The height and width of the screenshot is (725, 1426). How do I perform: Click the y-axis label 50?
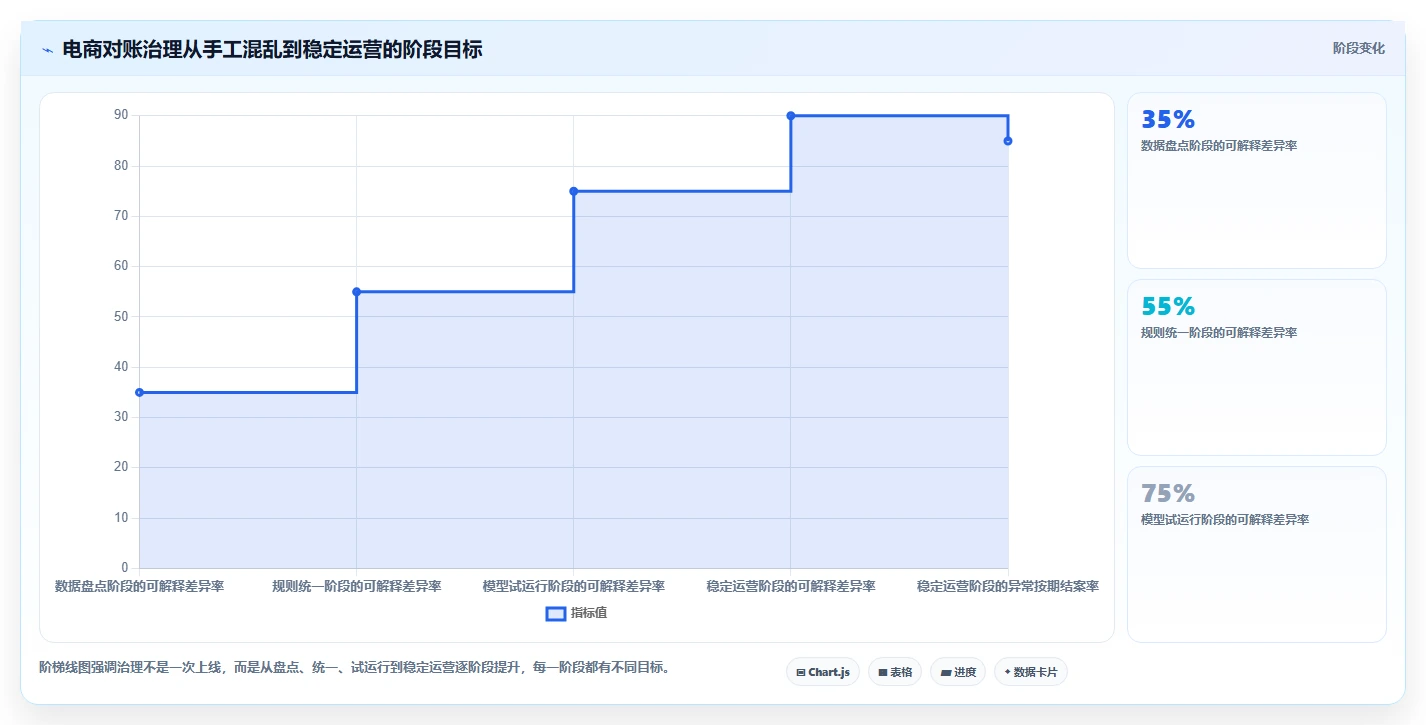(x=121, y=316)
